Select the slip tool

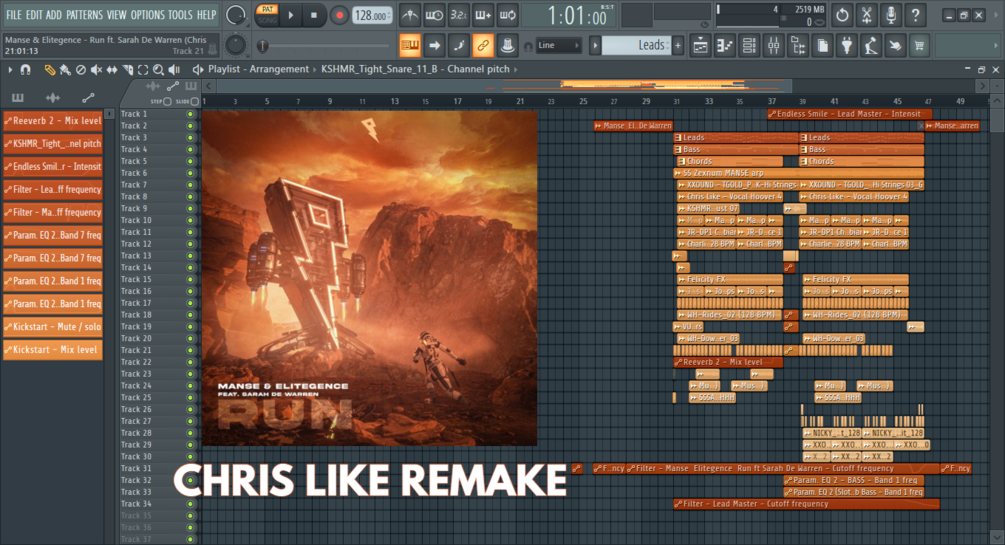pos(112,69)
